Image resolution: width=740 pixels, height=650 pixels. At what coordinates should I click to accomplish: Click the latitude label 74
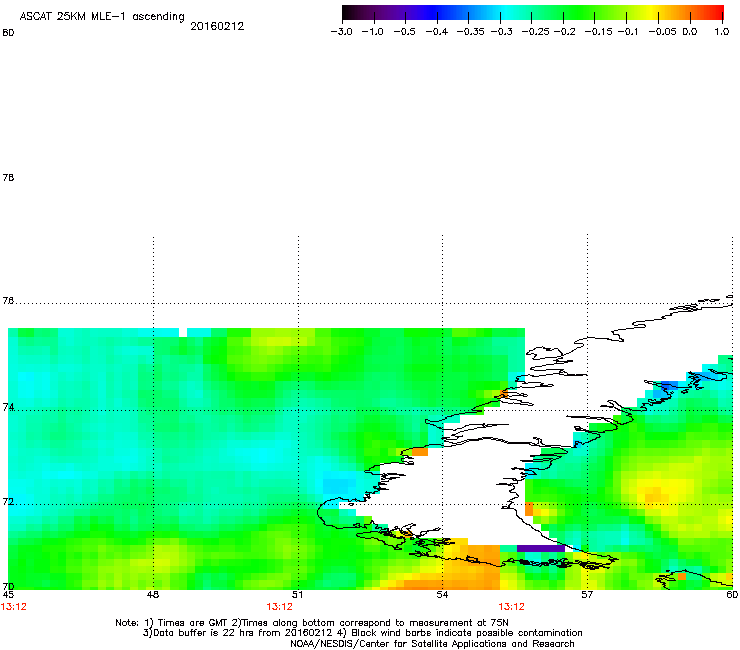point(8,407)
